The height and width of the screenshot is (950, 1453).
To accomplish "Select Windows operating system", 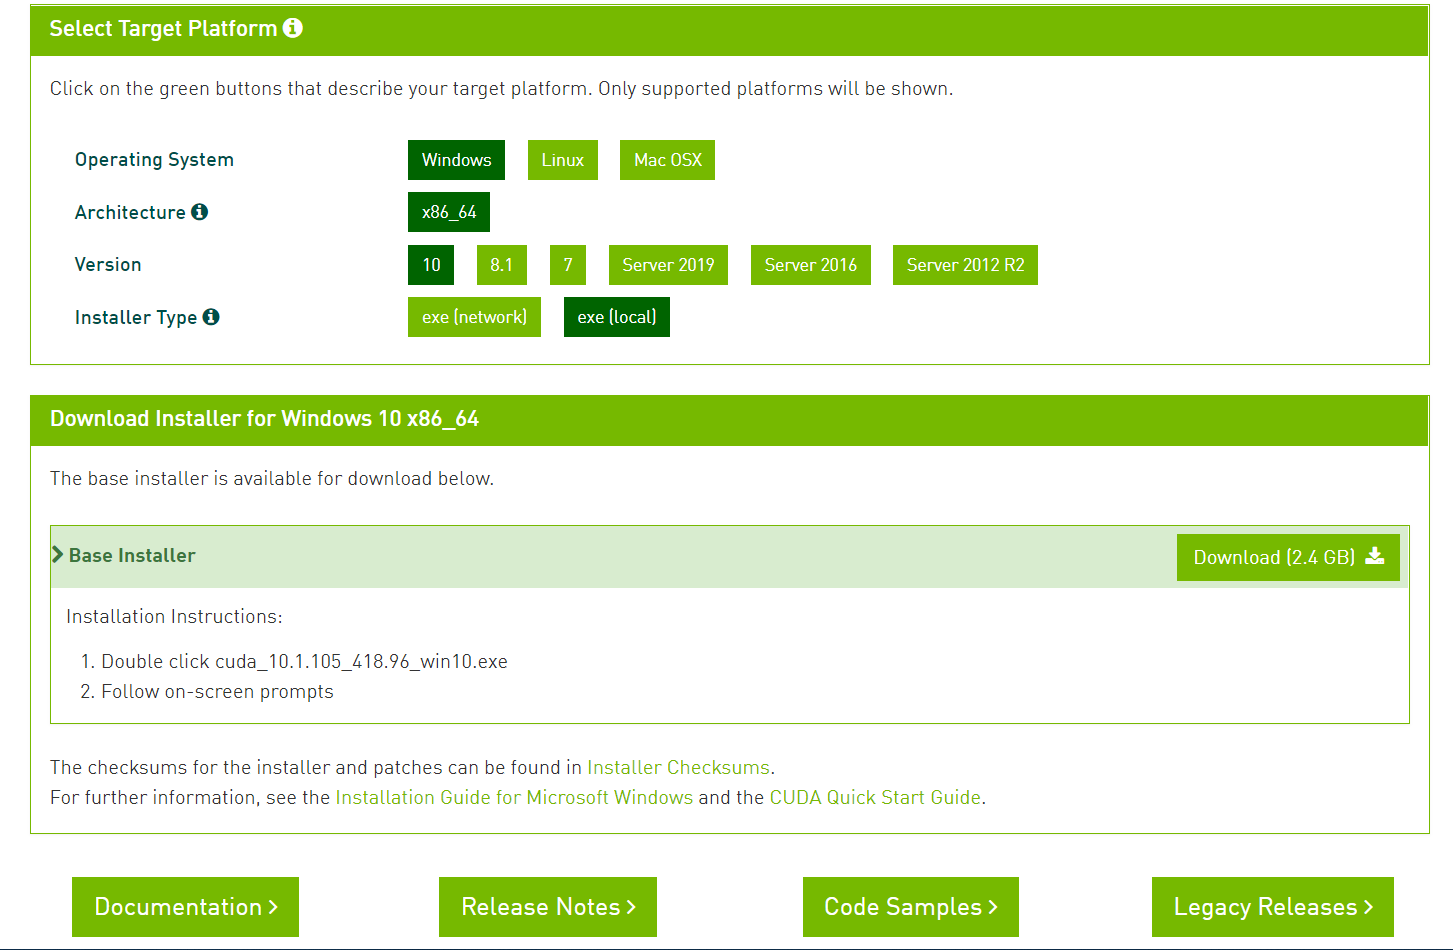I will tap(456, 160).
